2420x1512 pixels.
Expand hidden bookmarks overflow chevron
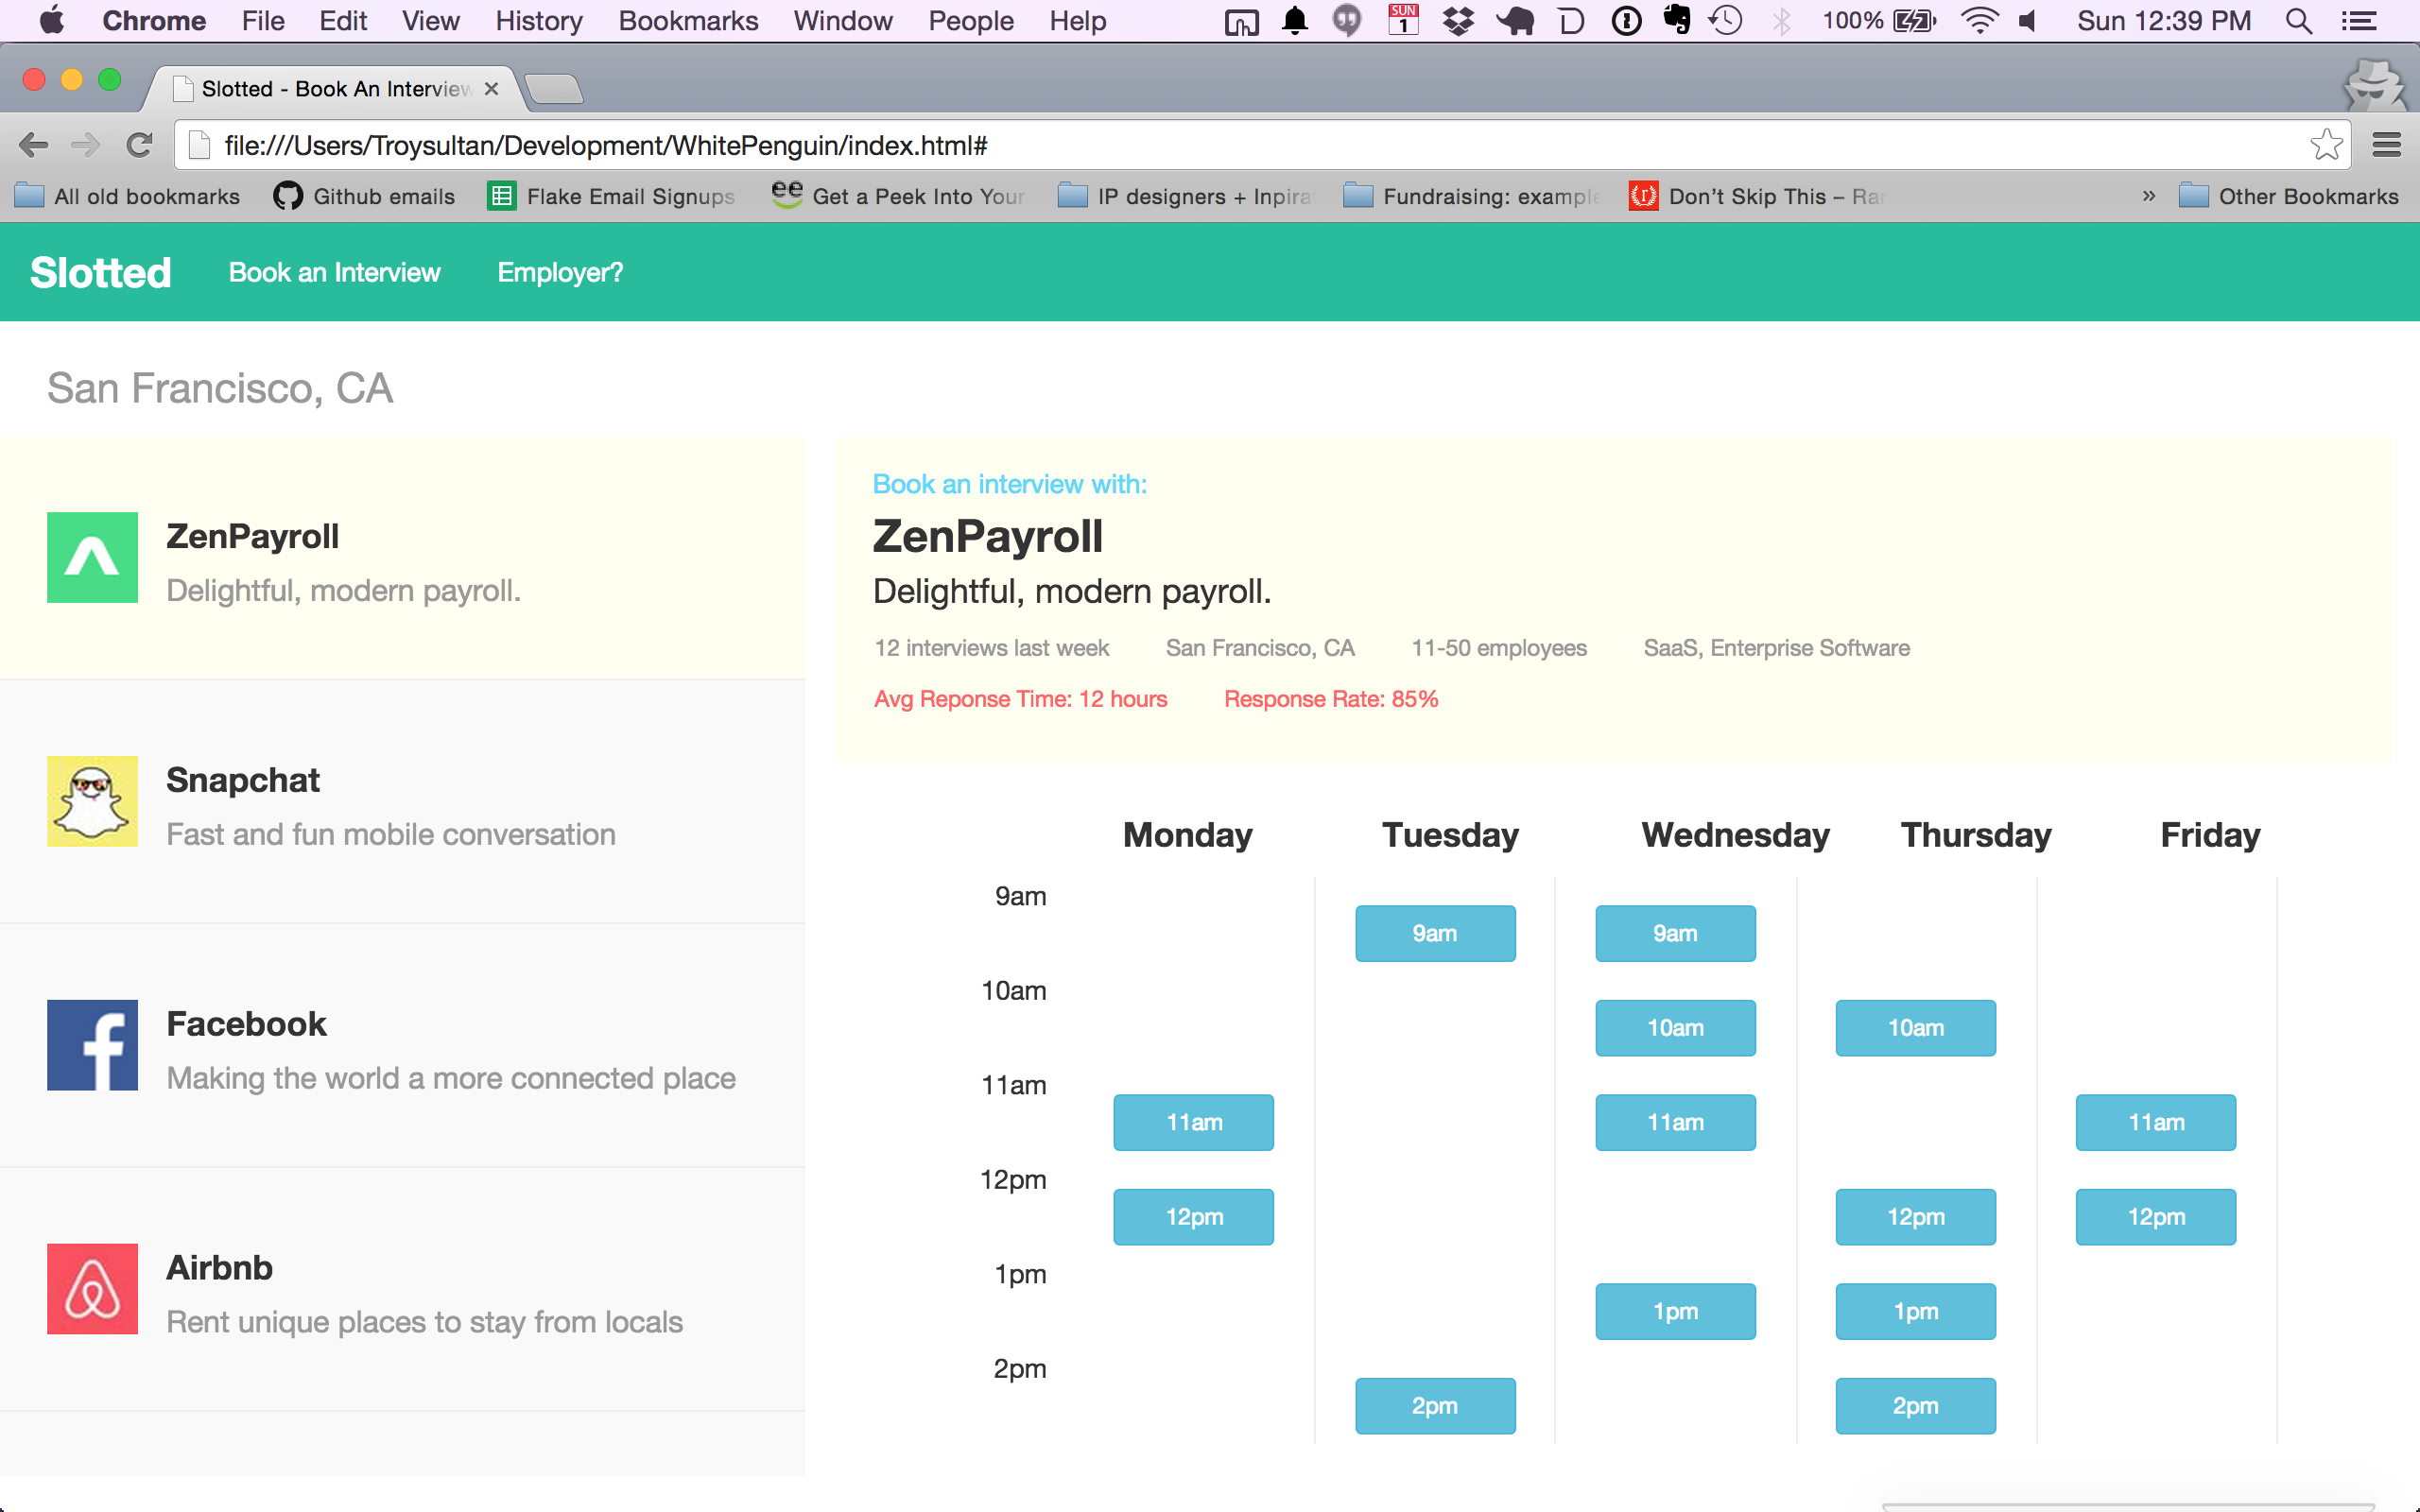(x=2148, y=196)
